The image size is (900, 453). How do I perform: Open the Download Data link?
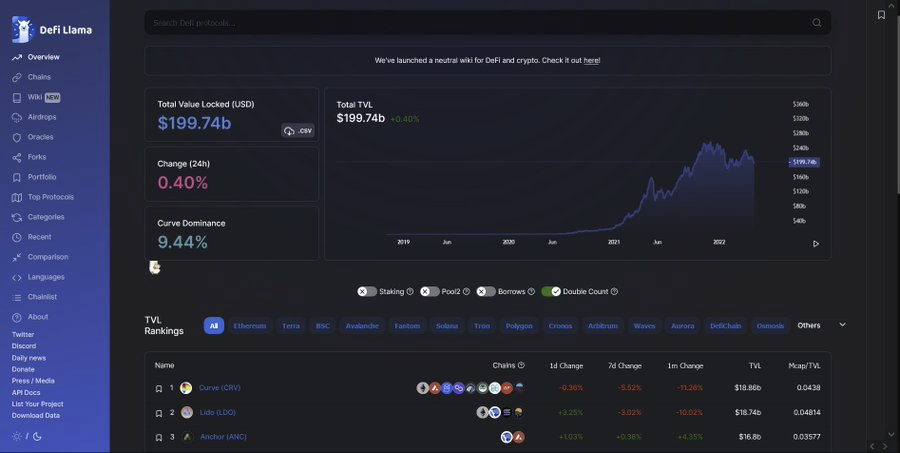36,416
